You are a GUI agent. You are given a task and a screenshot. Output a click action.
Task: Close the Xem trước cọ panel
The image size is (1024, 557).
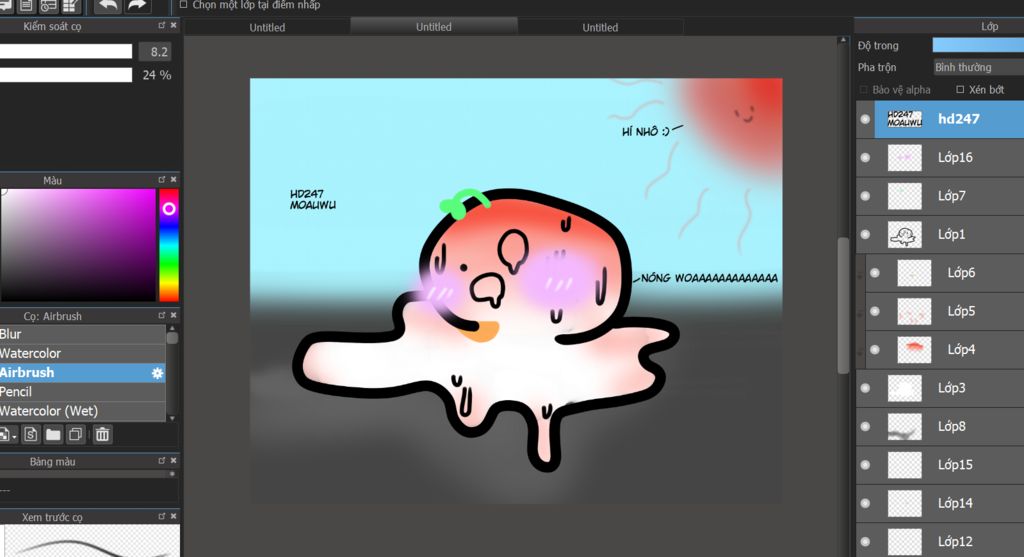(x=173, y=517)
